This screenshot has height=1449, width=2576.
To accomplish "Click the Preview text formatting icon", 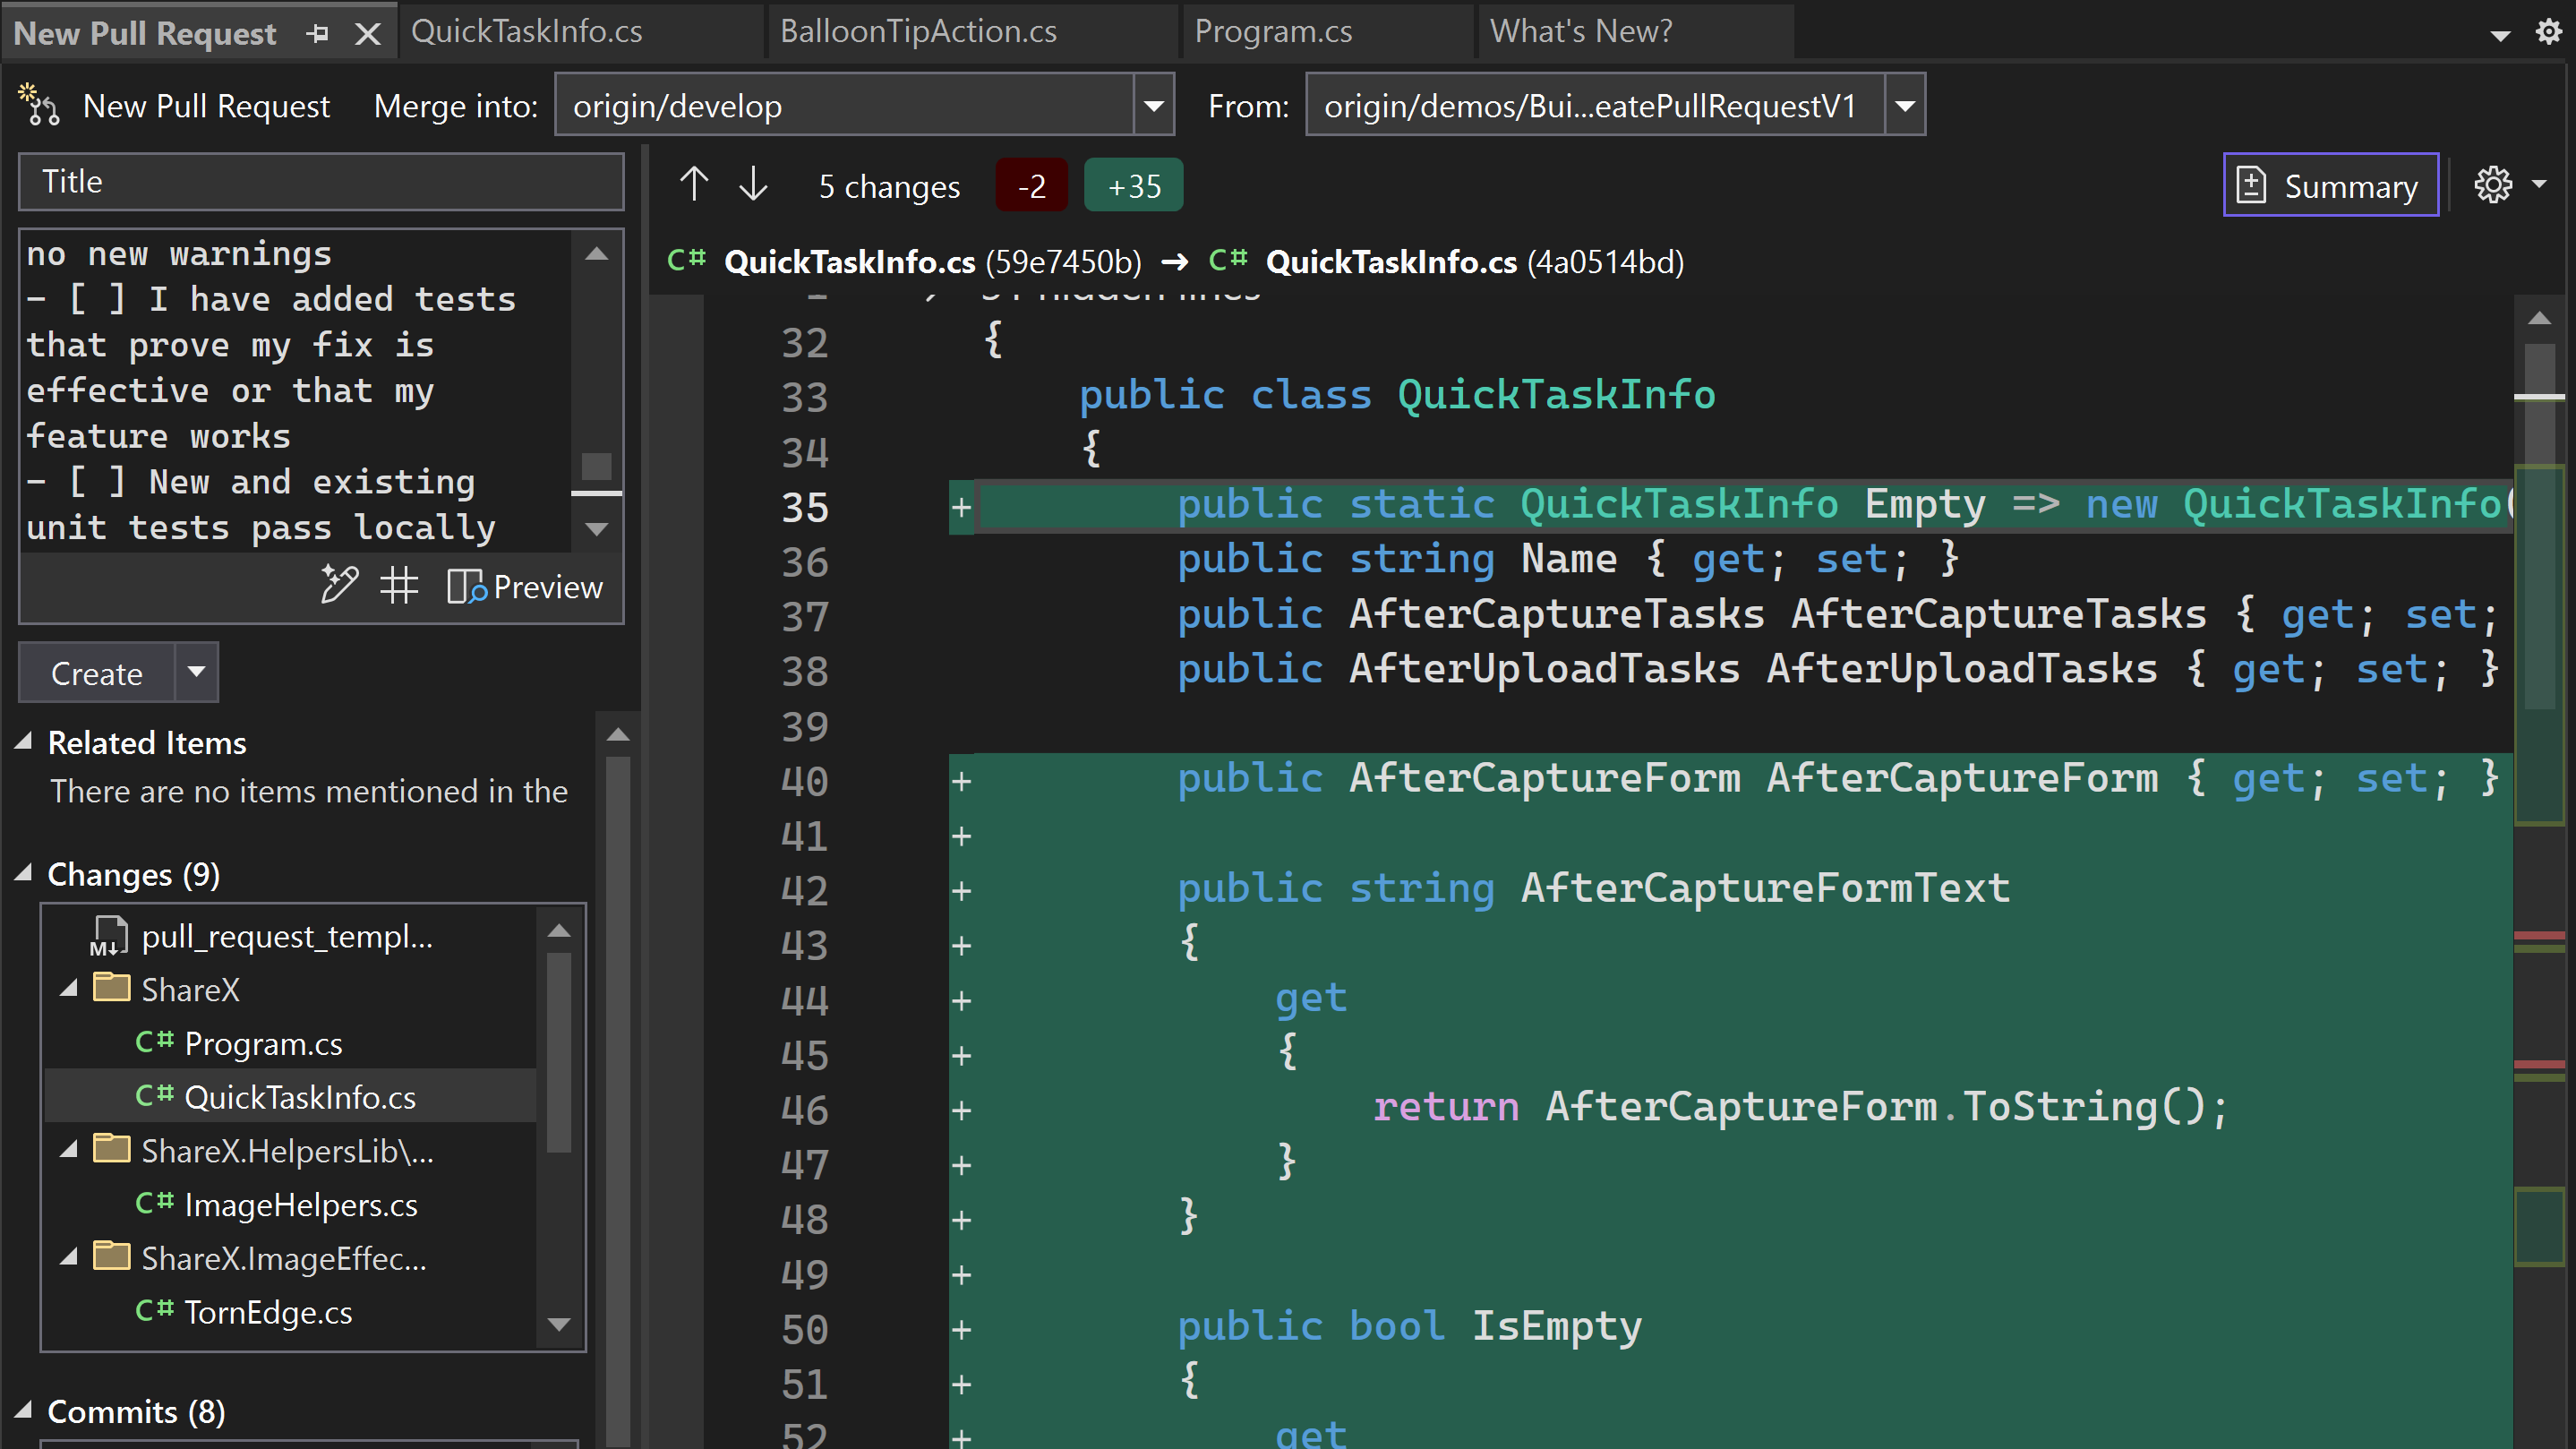I will (x=467, y=584).
